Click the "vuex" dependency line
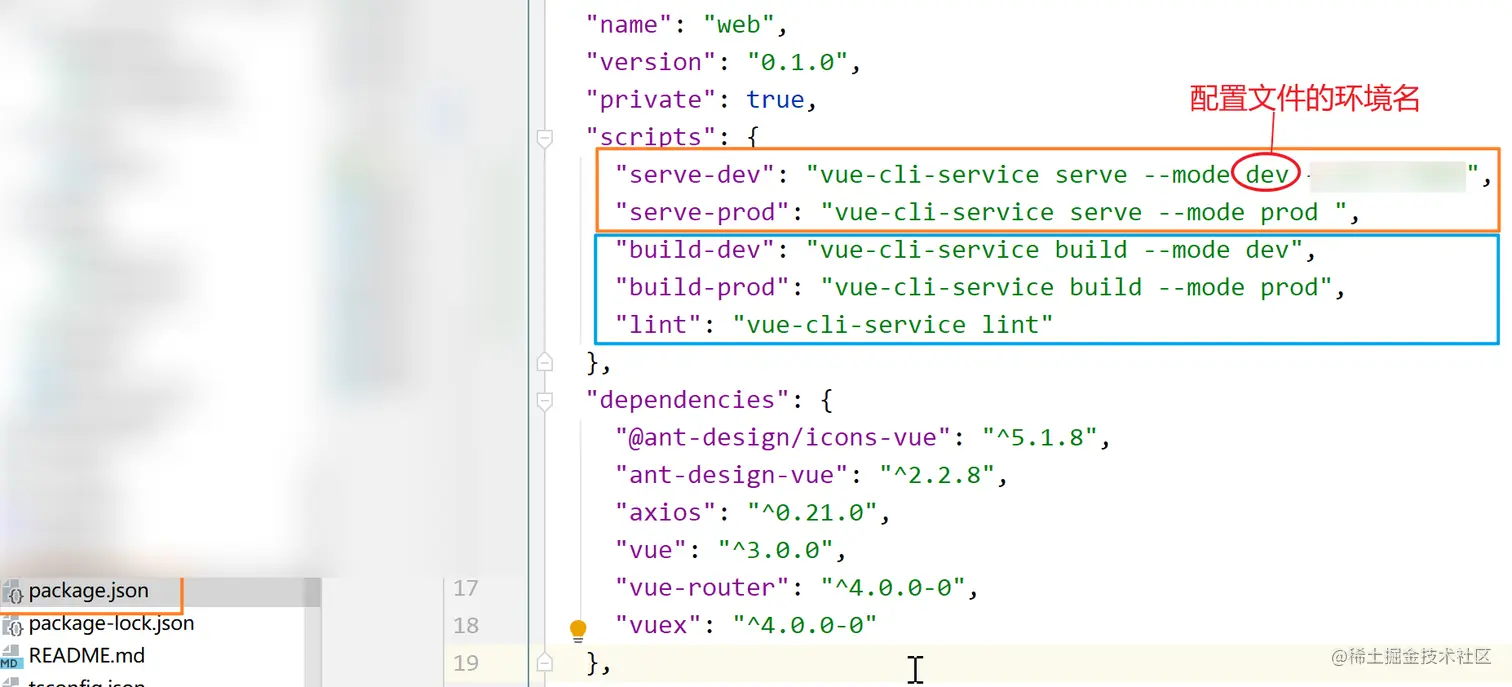1512x687 pixels. 746,625
